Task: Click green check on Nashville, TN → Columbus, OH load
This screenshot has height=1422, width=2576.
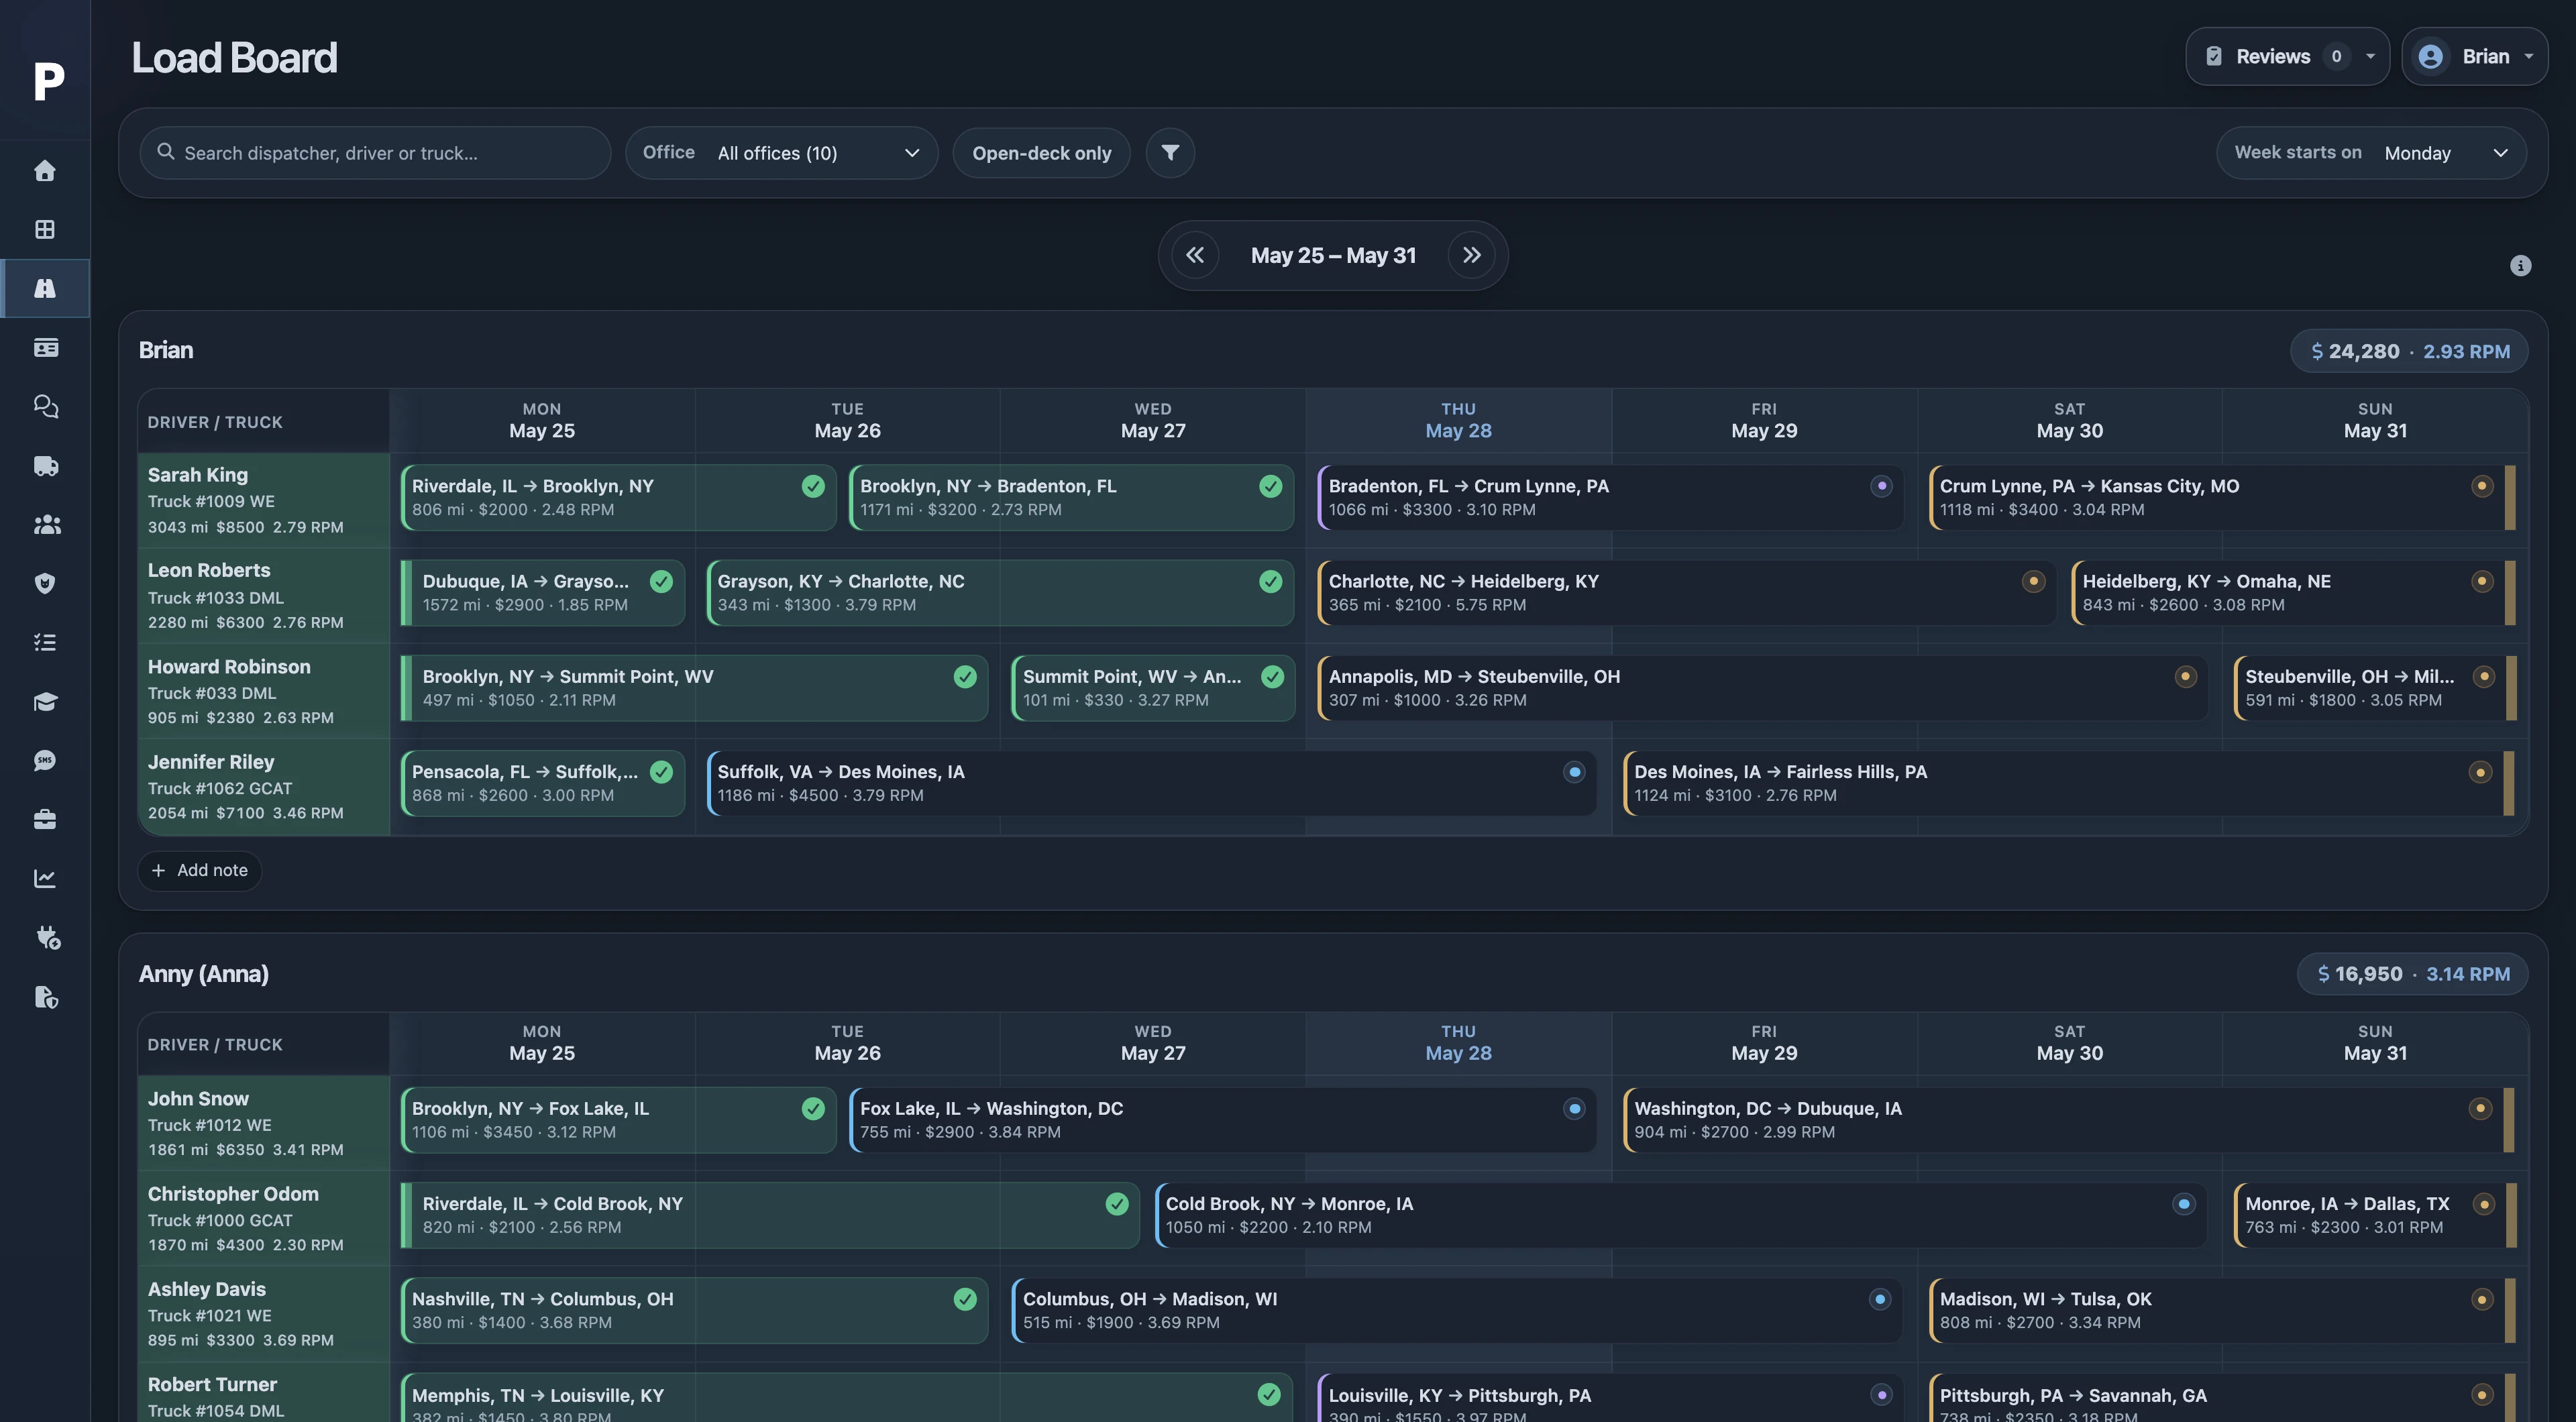Action: [965, 1298]
